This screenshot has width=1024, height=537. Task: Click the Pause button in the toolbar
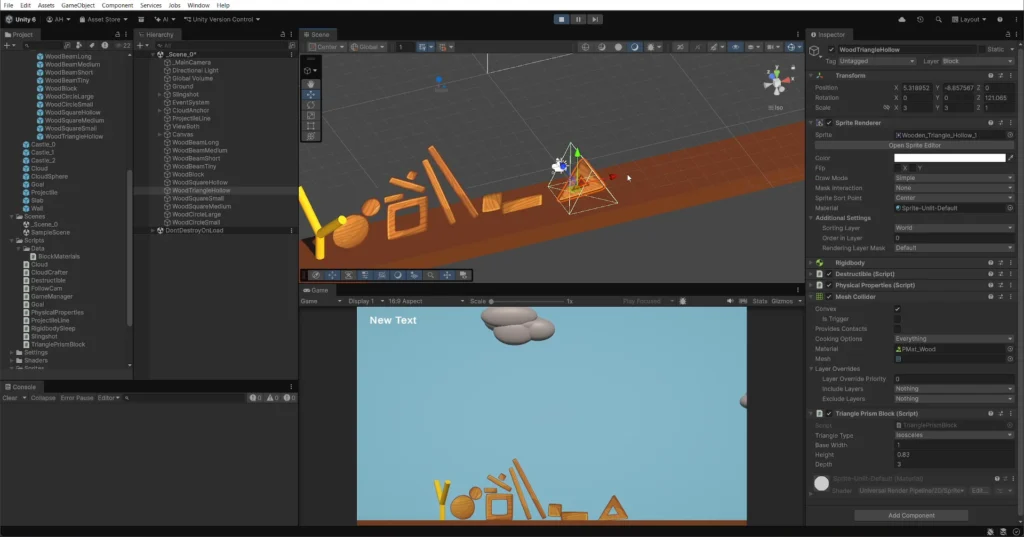click(x=578, y=20)
